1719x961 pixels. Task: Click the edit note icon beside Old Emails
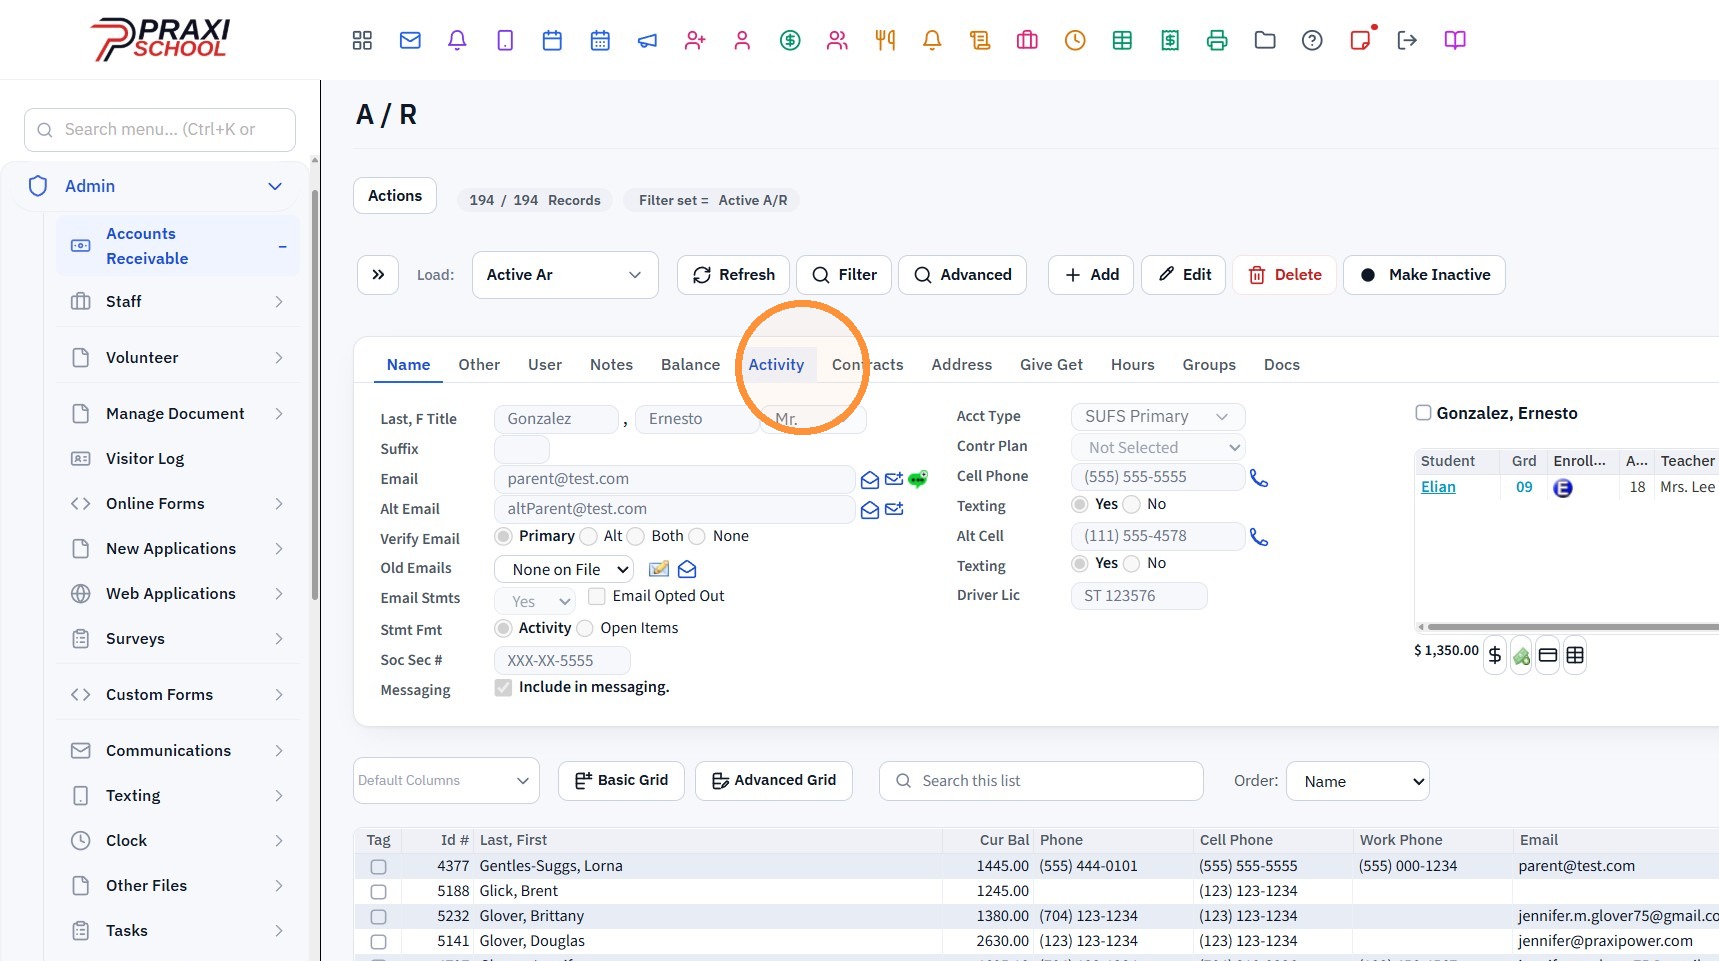[x=659, y=569]
